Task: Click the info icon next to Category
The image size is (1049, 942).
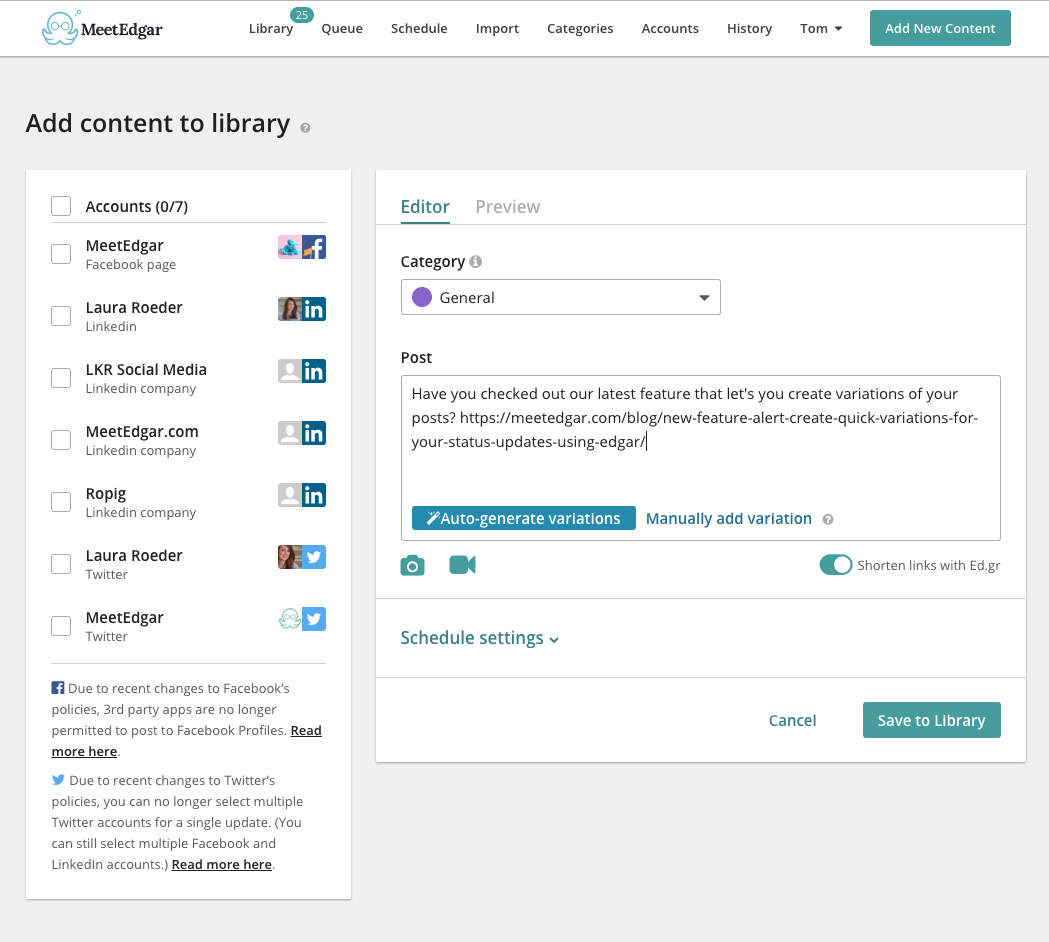Action: 476,262
